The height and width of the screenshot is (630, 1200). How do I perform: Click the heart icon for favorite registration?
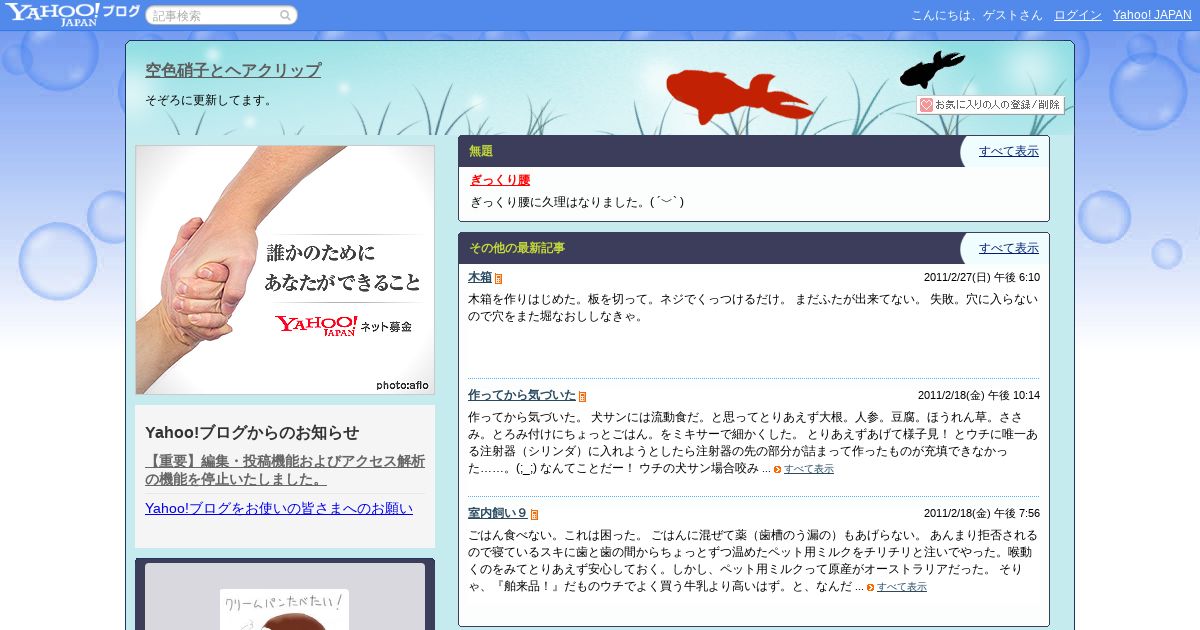pos(926,105)
